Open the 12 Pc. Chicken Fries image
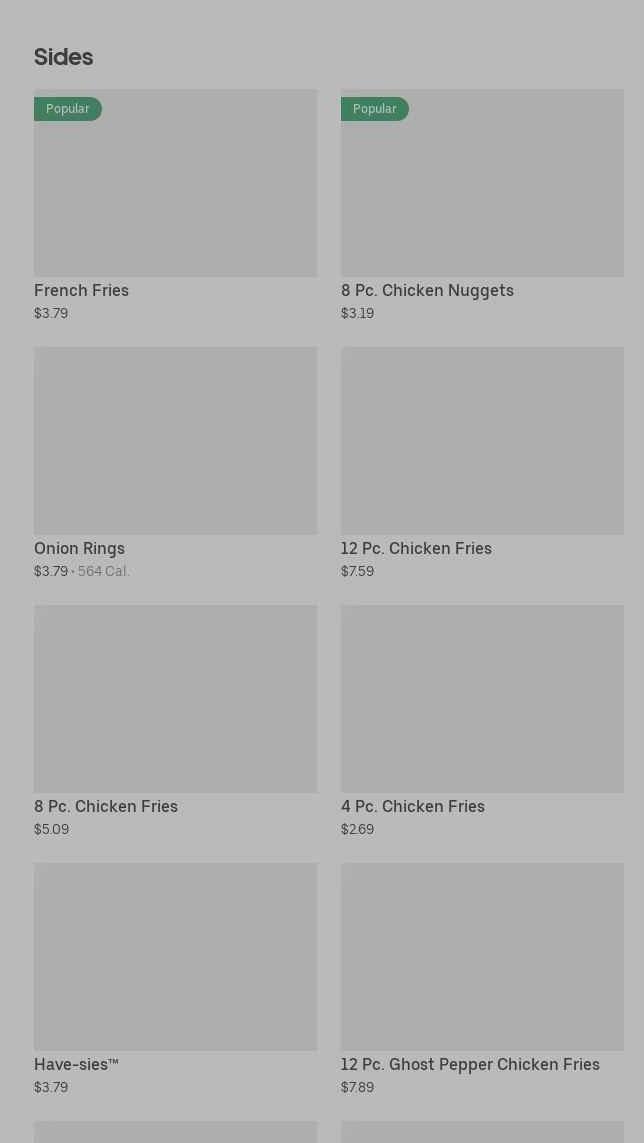The width and height of the screenshot is (644, 1143). pos(482,440)
